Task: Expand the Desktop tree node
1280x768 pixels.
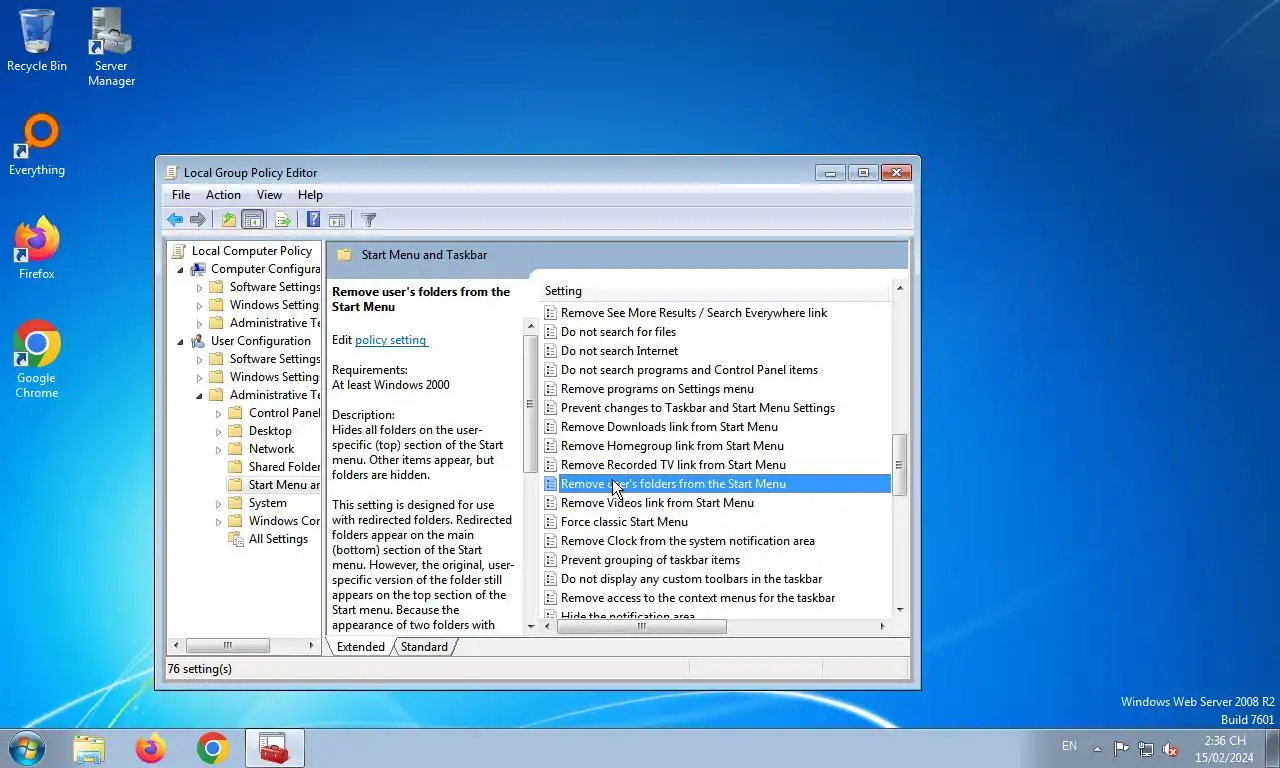Action: [x=218, y=431]
